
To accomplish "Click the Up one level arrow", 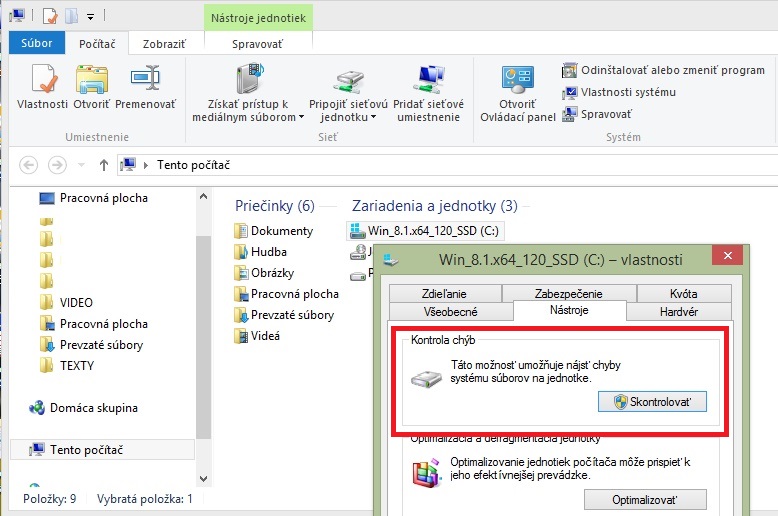I will pyautogui.click(x=103, y=165).
